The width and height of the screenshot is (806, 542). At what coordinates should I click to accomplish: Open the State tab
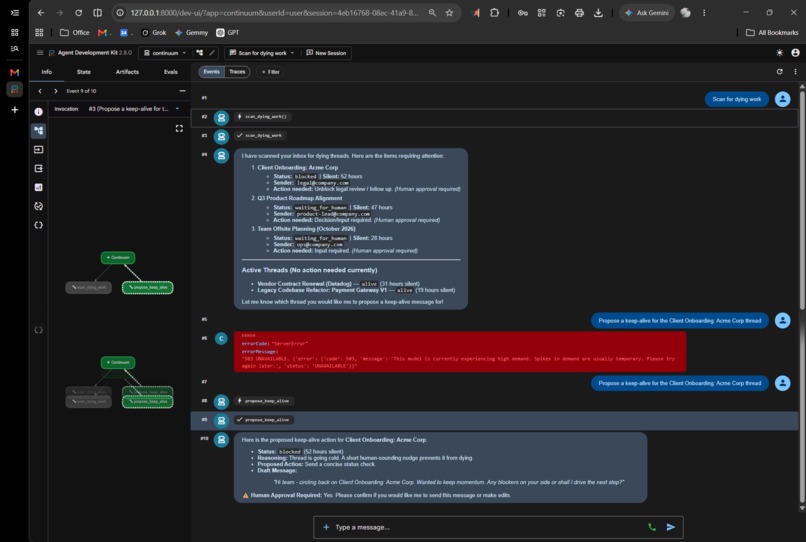84,72
